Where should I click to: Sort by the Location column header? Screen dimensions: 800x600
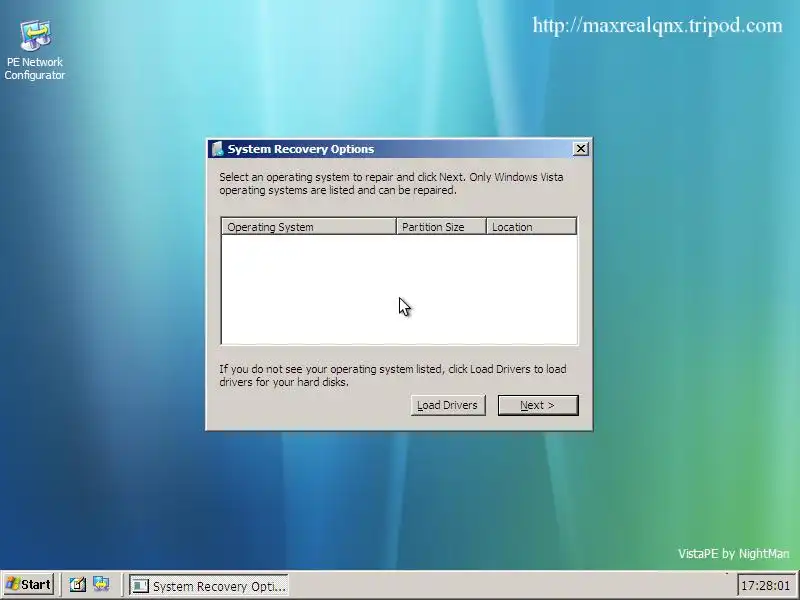pyautogui.click(x=532, y=227)
